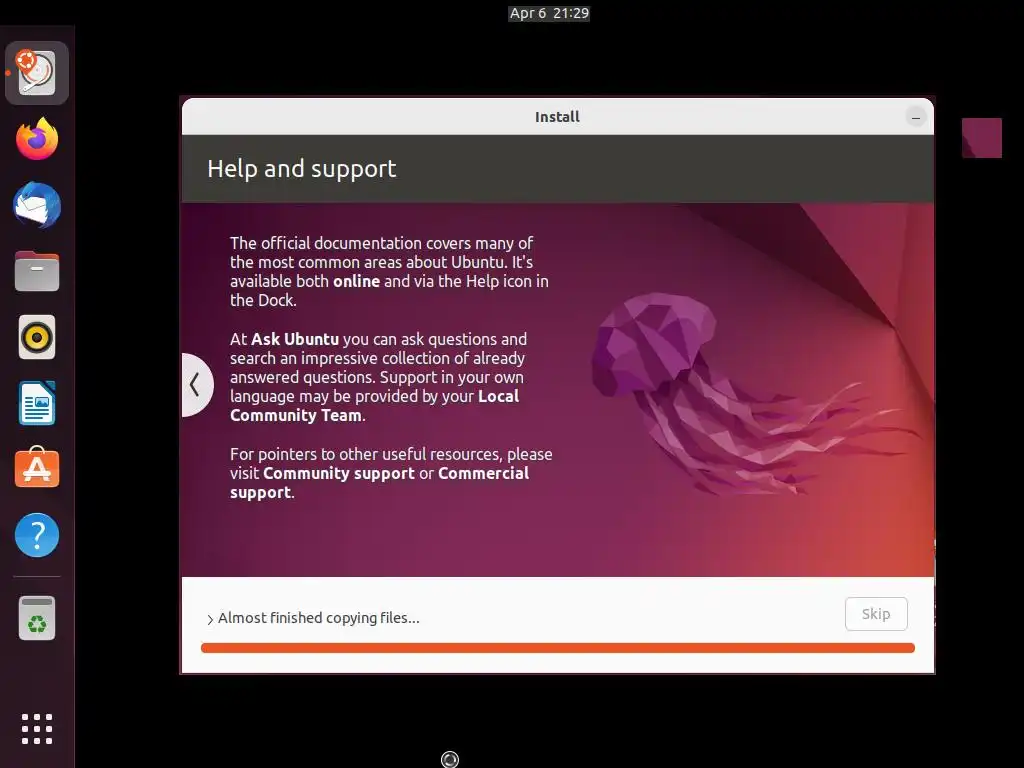Visit the Community support link
Screen dimensions: 1024x768
(x=339, y=473)
